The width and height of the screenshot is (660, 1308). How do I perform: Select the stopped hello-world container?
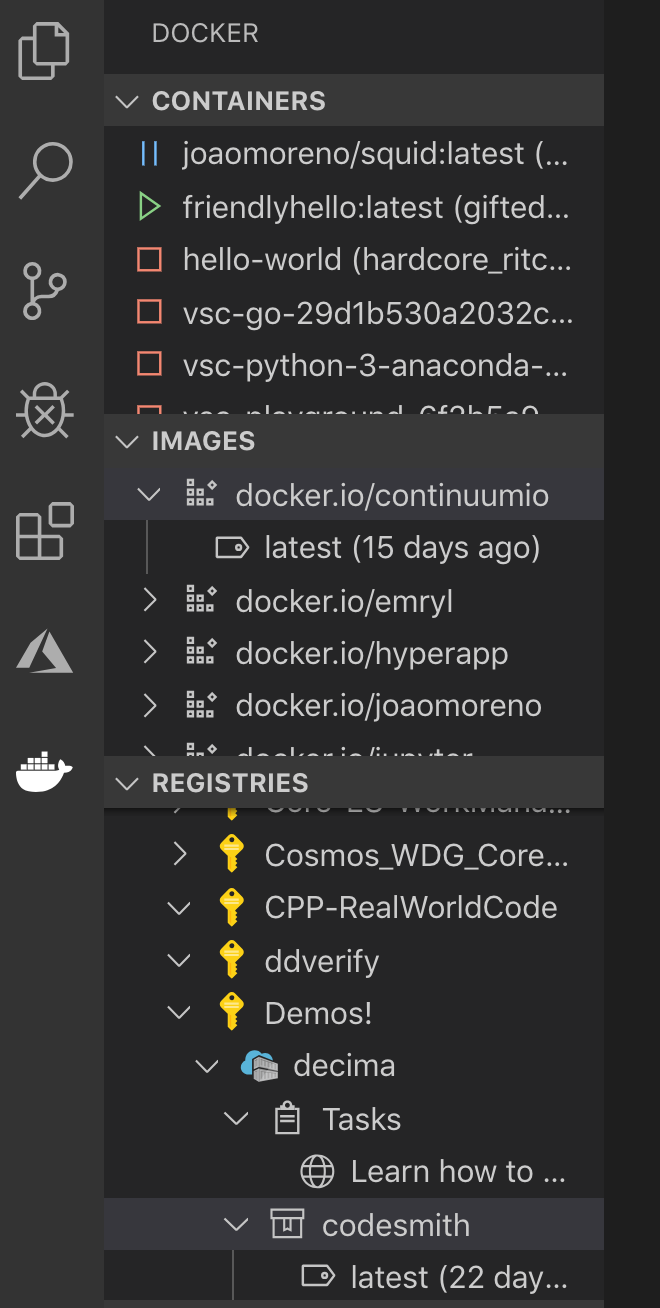(354, 260)
